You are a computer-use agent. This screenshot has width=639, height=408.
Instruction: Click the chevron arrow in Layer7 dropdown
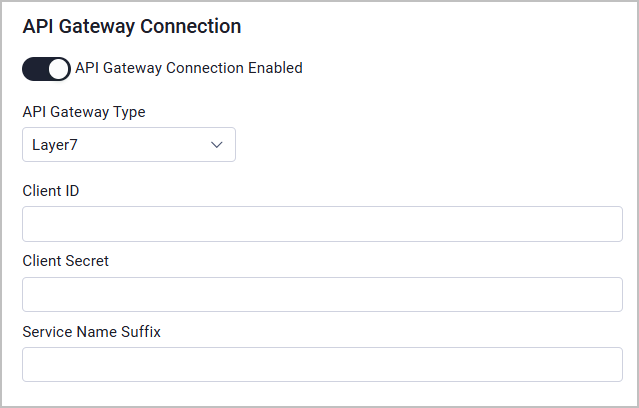(x=216, y=145)
